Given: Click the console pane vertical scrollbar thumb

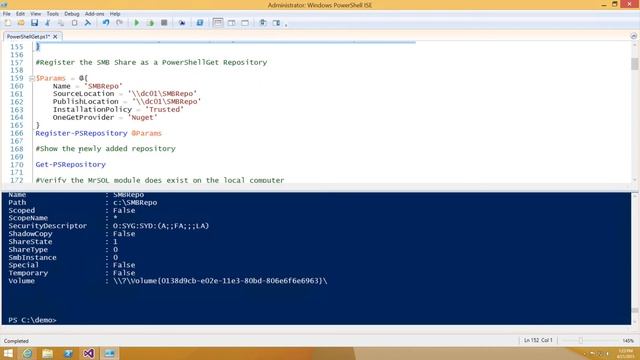Looking at the screenshot, I should coord(635,311).
